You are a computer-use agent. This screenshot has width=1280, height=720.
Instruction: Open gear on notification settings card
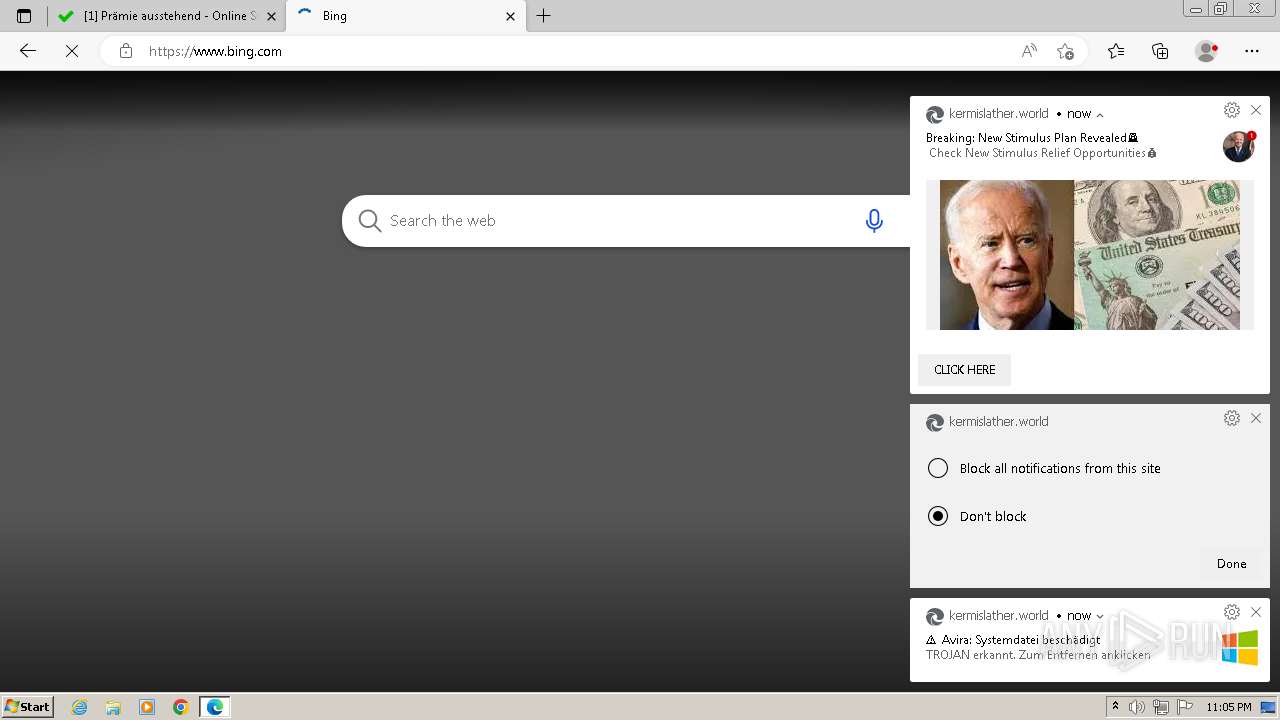(1232, 418)
